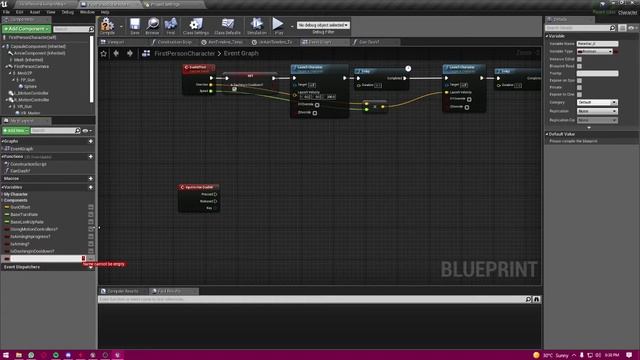This screenshot has width=640, height=360.
Task: Play the game with the Play icon
Action: click(278, 26)
